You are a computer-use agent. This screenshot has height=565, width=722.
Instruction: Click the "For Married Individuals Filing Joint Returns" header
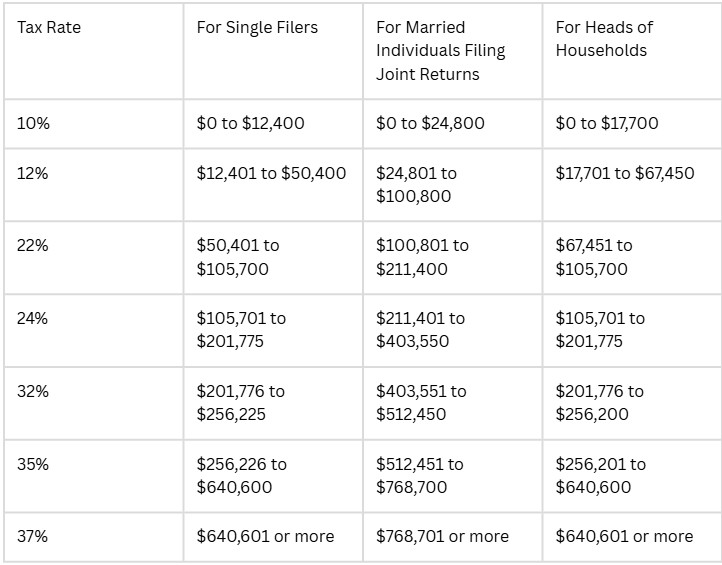point(441,50)
